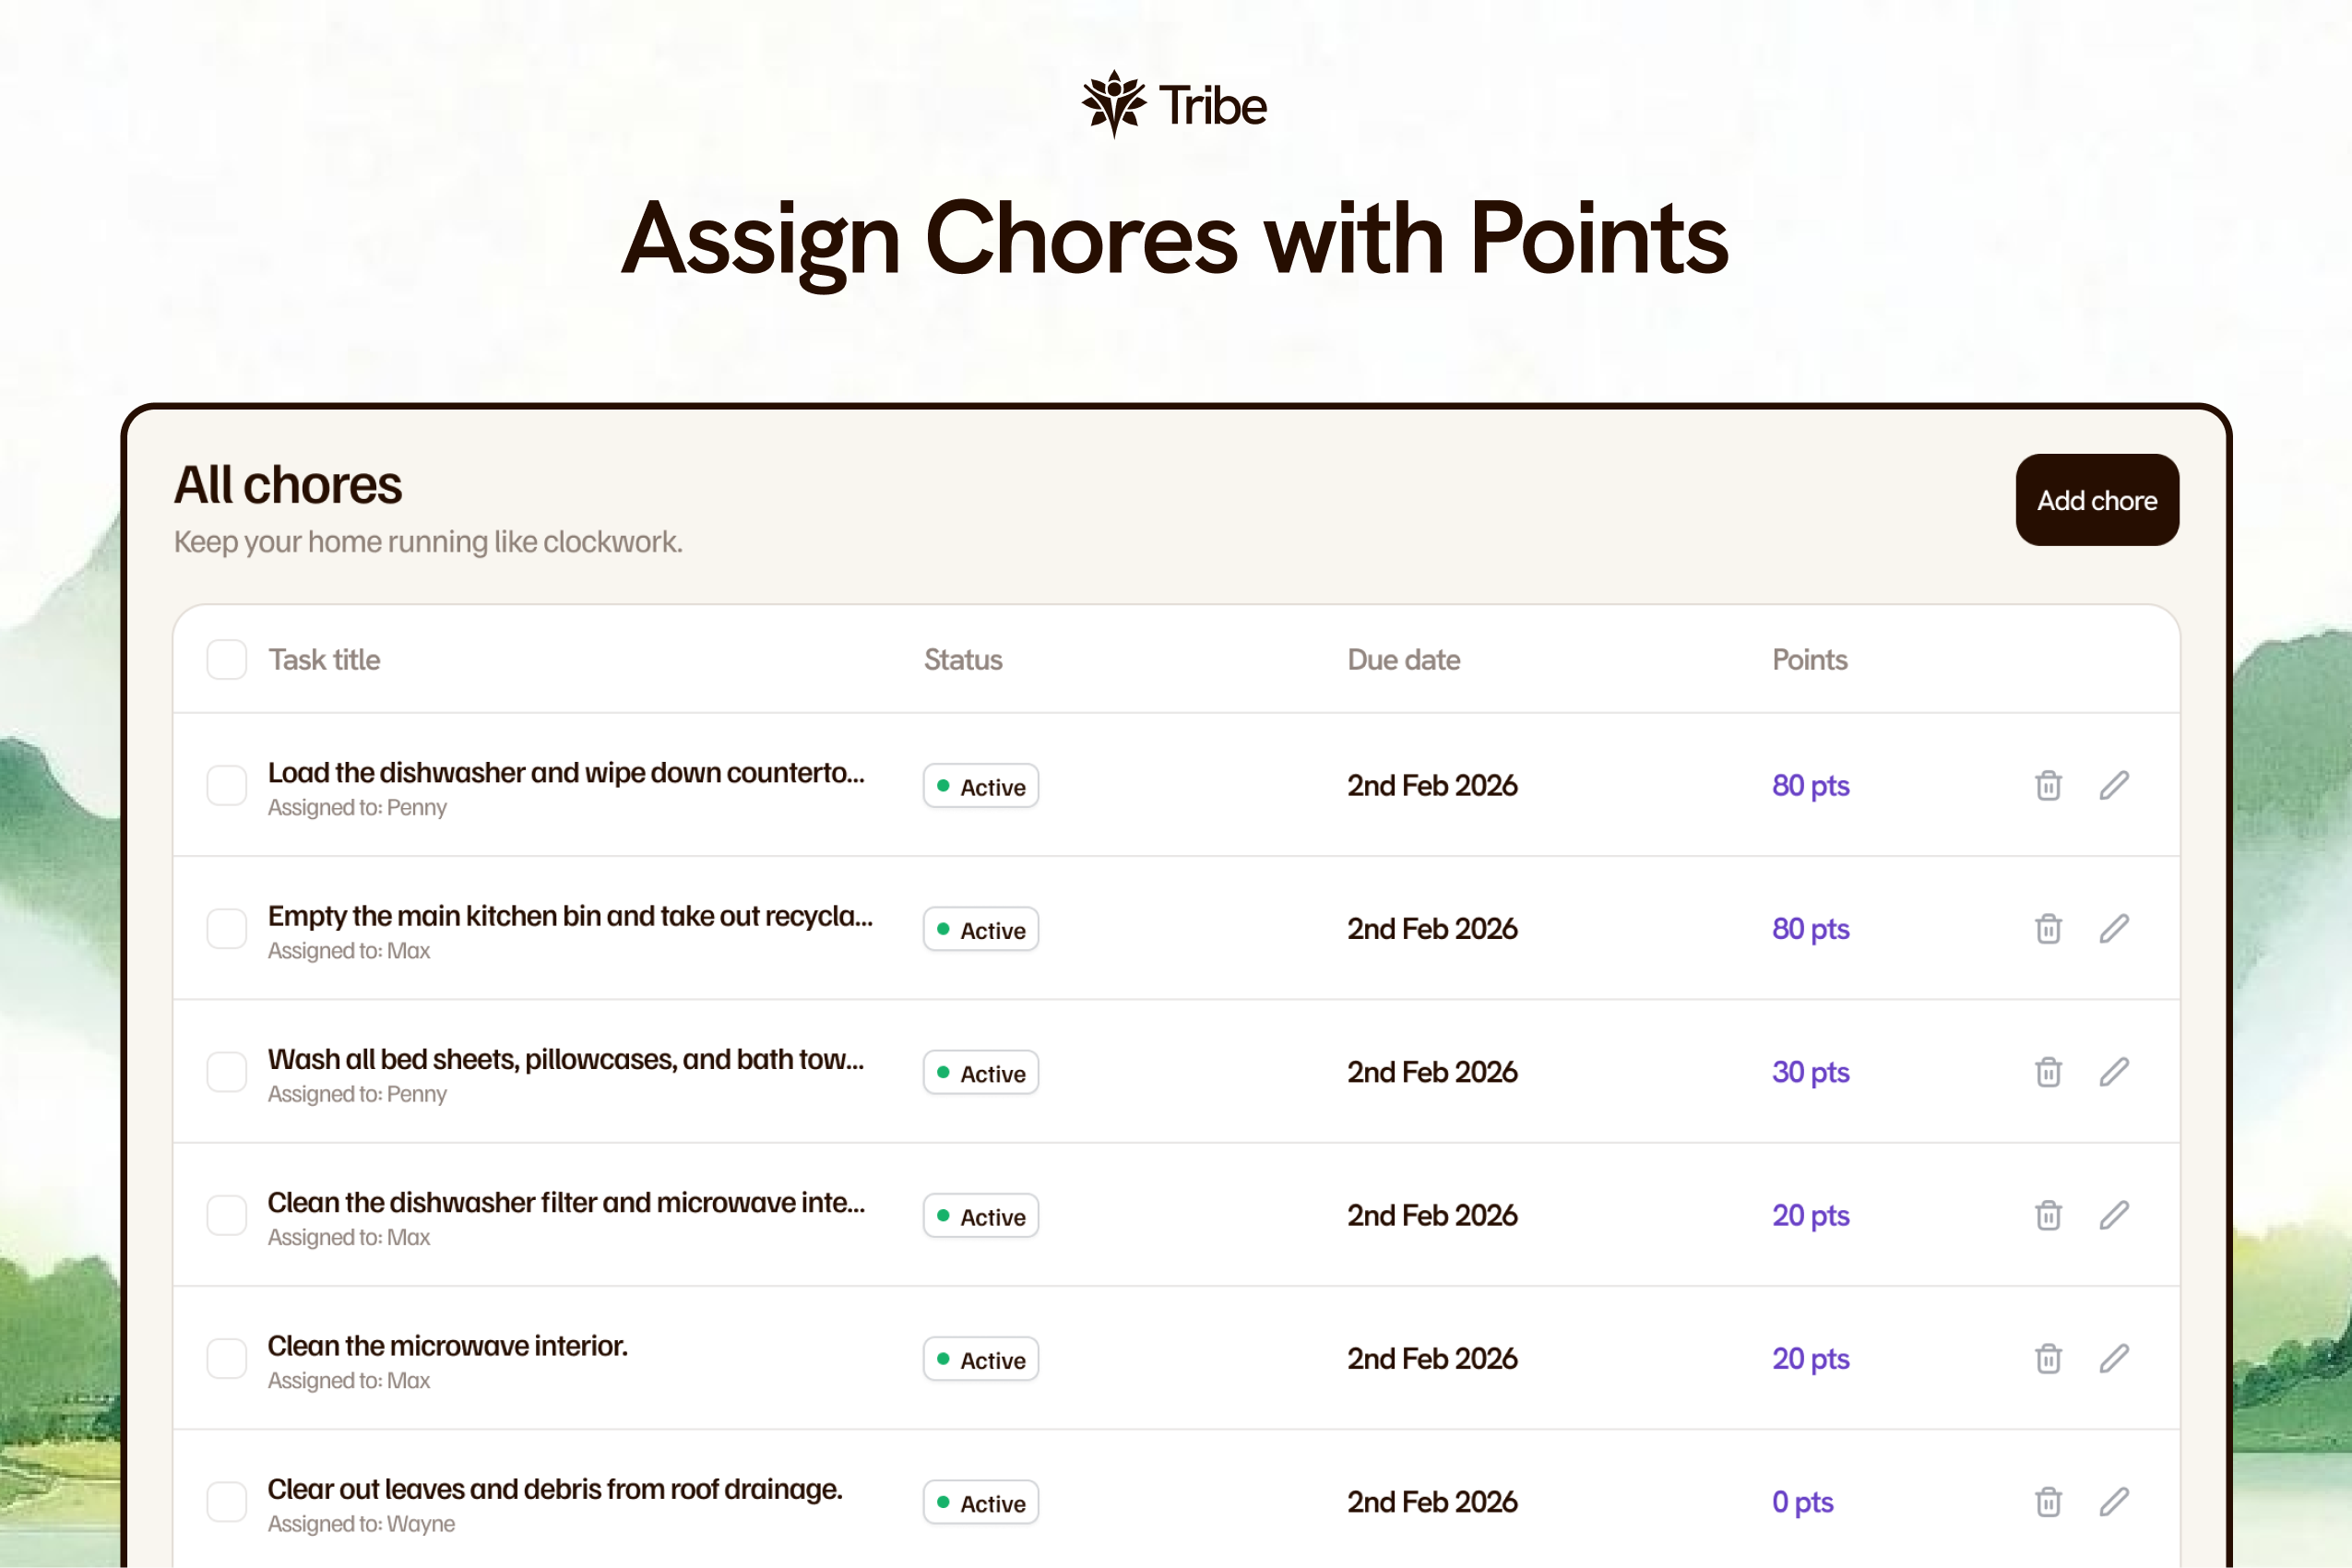Click the 30 pts value
The width and height of the screenshot is (2352, 1568).
tap(1810, 1072)
